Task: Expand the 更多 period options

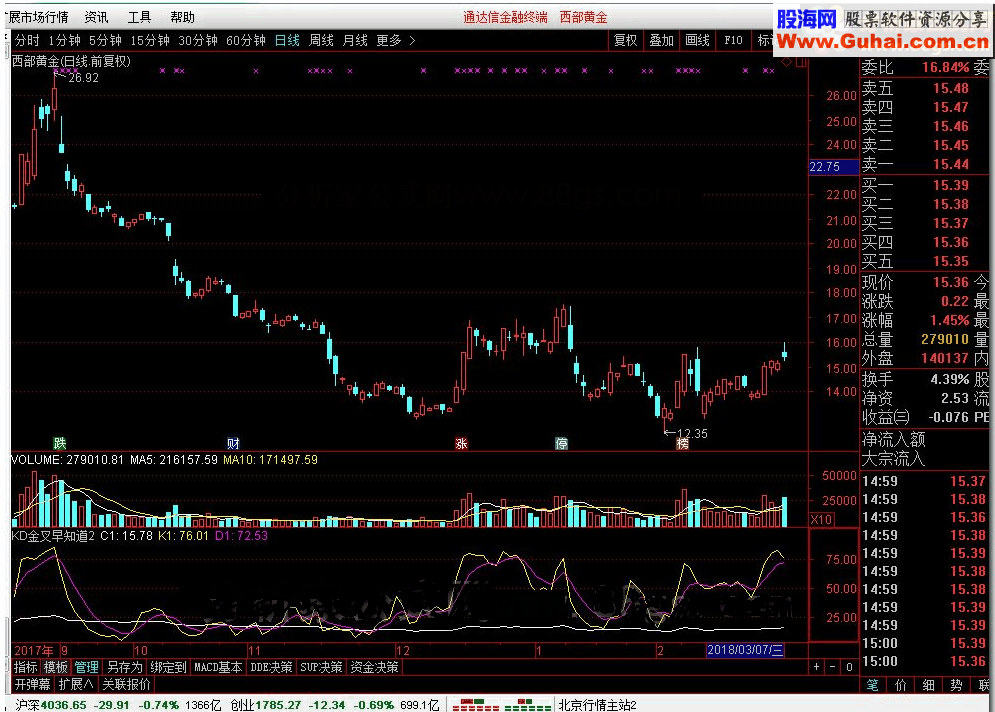Action: pos(395,41)
